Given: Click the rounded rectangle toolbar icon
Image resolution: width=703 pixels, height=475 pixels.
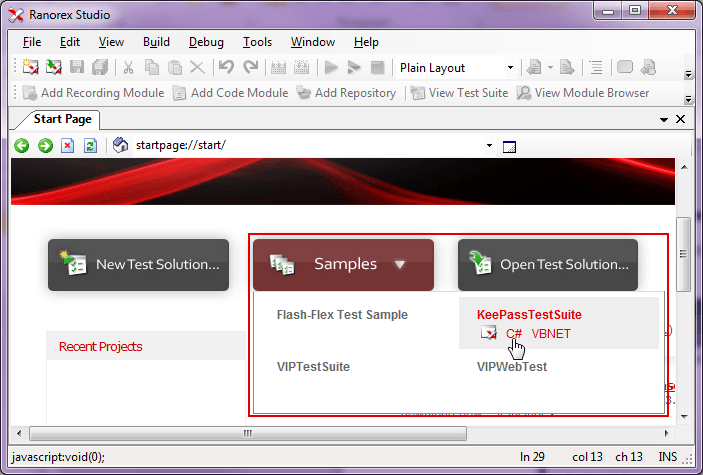Looking at the screenshot, I should [625, 67].
